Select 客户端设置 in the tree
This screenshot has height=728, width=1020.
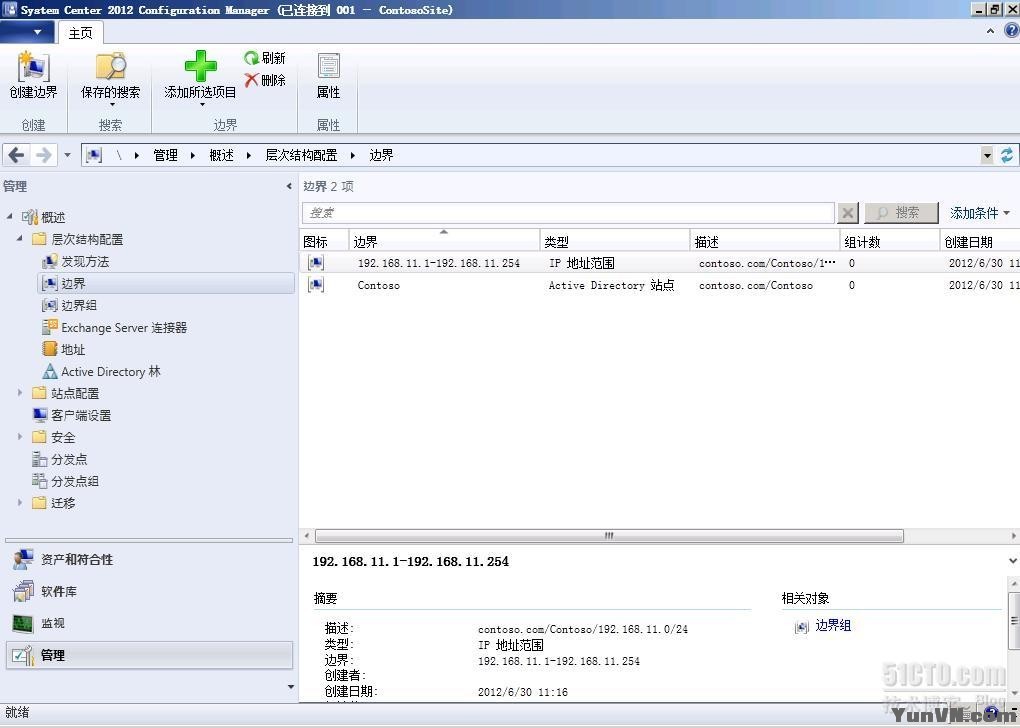coord(72,415)
